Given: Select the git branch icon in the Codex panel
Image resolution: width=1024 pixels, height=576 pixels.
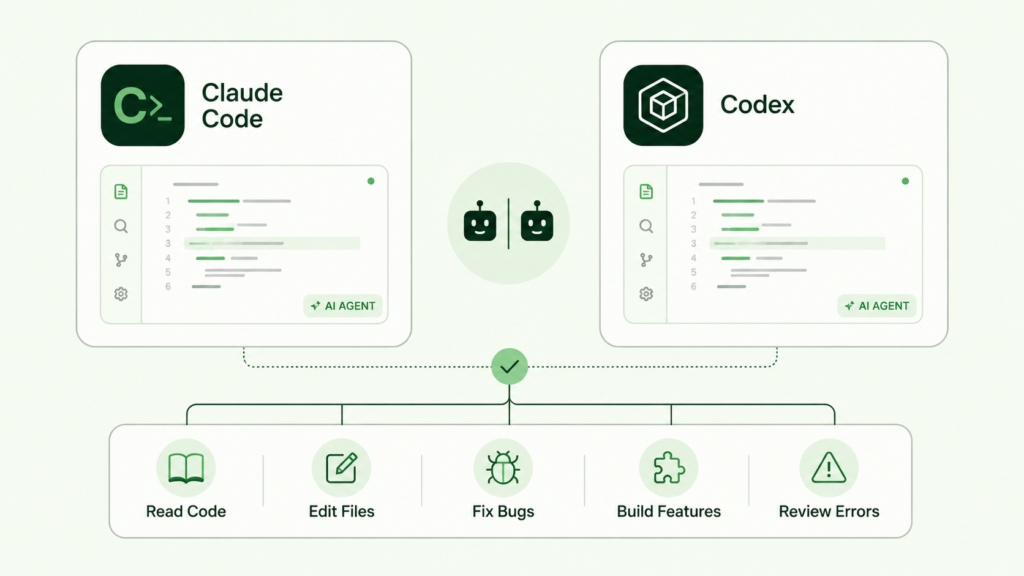Looking at the screenshot, I should click(x=646, y=260).
